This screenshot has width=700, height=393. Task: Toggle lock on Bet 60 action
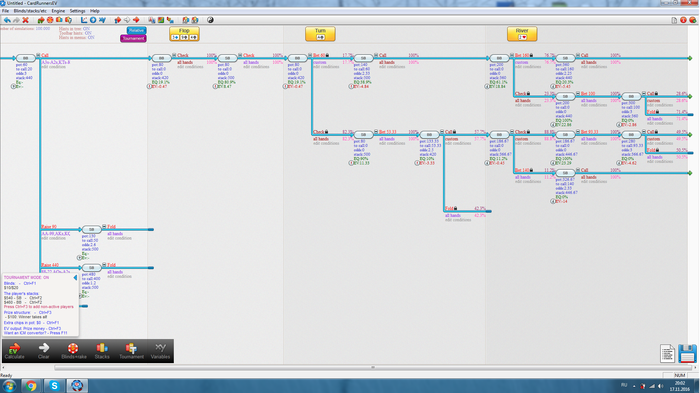click(x=328, y=55)
